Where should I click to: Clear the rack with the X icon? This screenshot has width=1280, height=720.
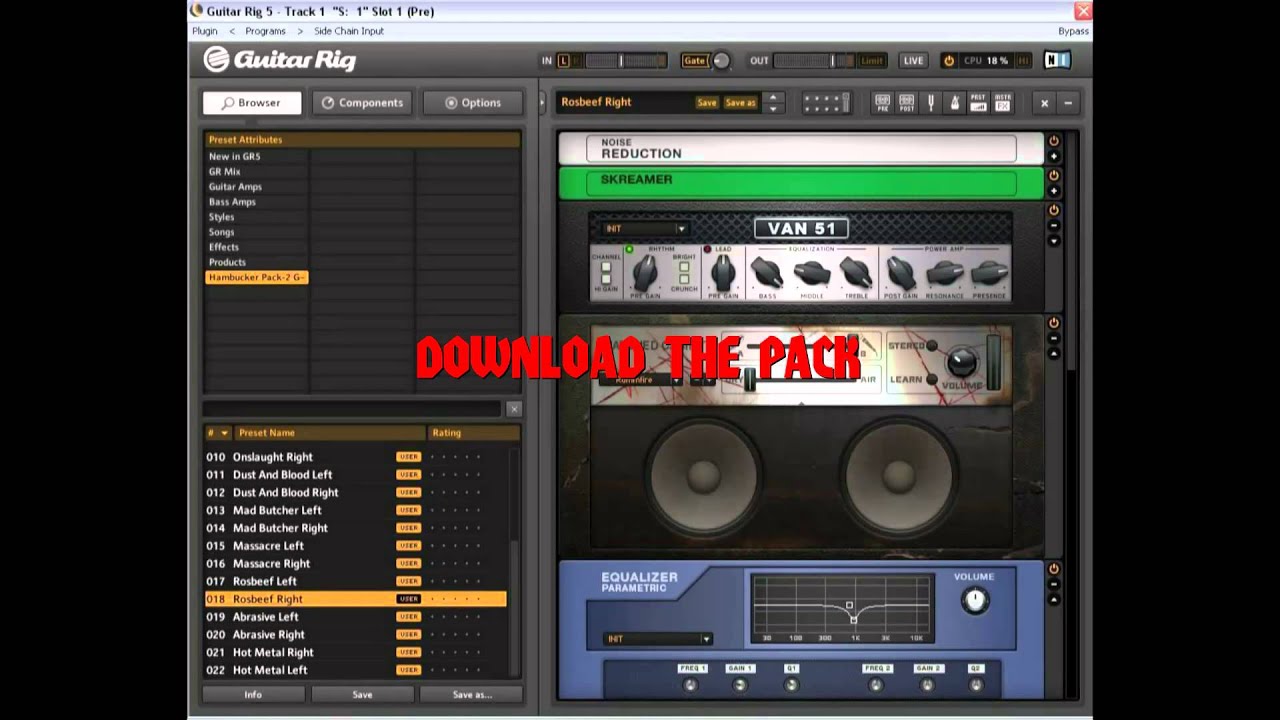point(1044,103)
